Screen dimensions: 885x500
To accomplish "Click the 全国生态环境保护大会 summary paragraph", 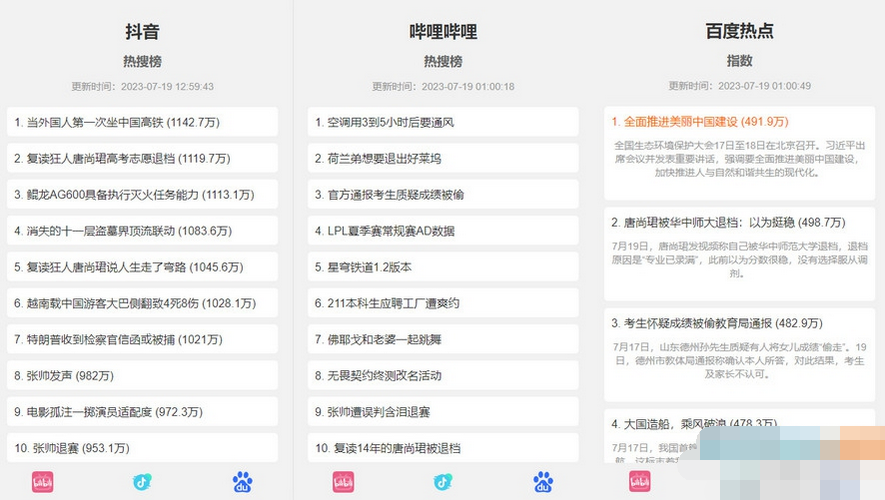I will [x=739, y=159].
